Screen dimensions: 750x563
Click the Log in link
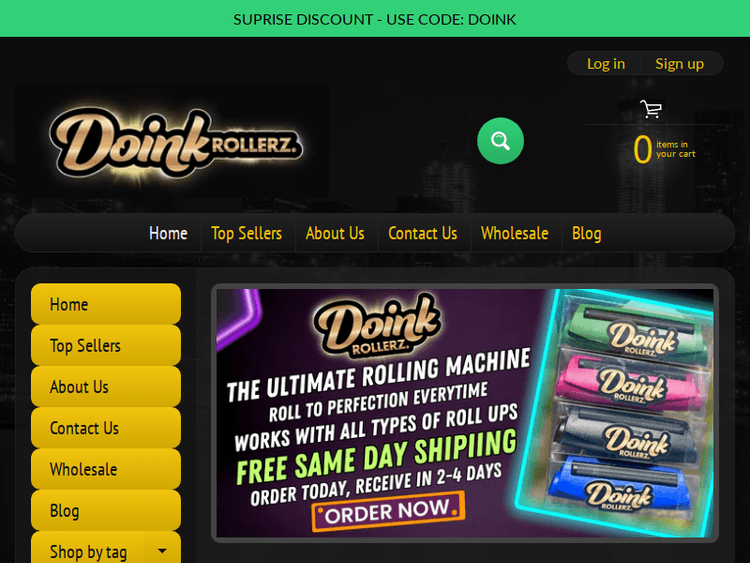pyautogui.click(x=606, y=64)
